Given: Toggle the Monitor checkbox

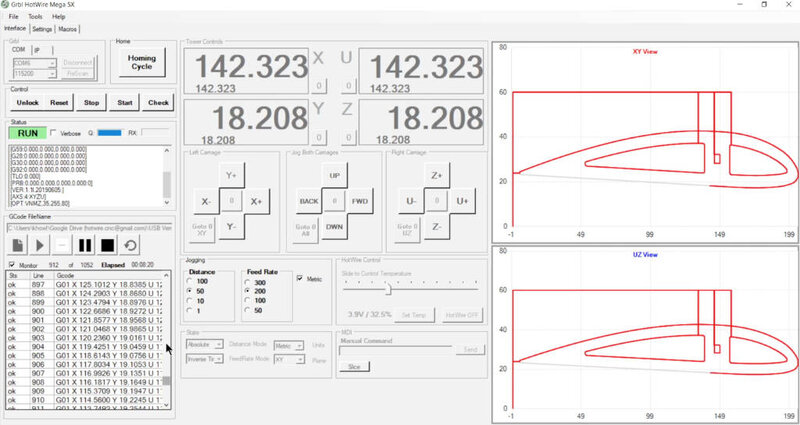Looking at the screenshot, I should [x=12, y=265].
